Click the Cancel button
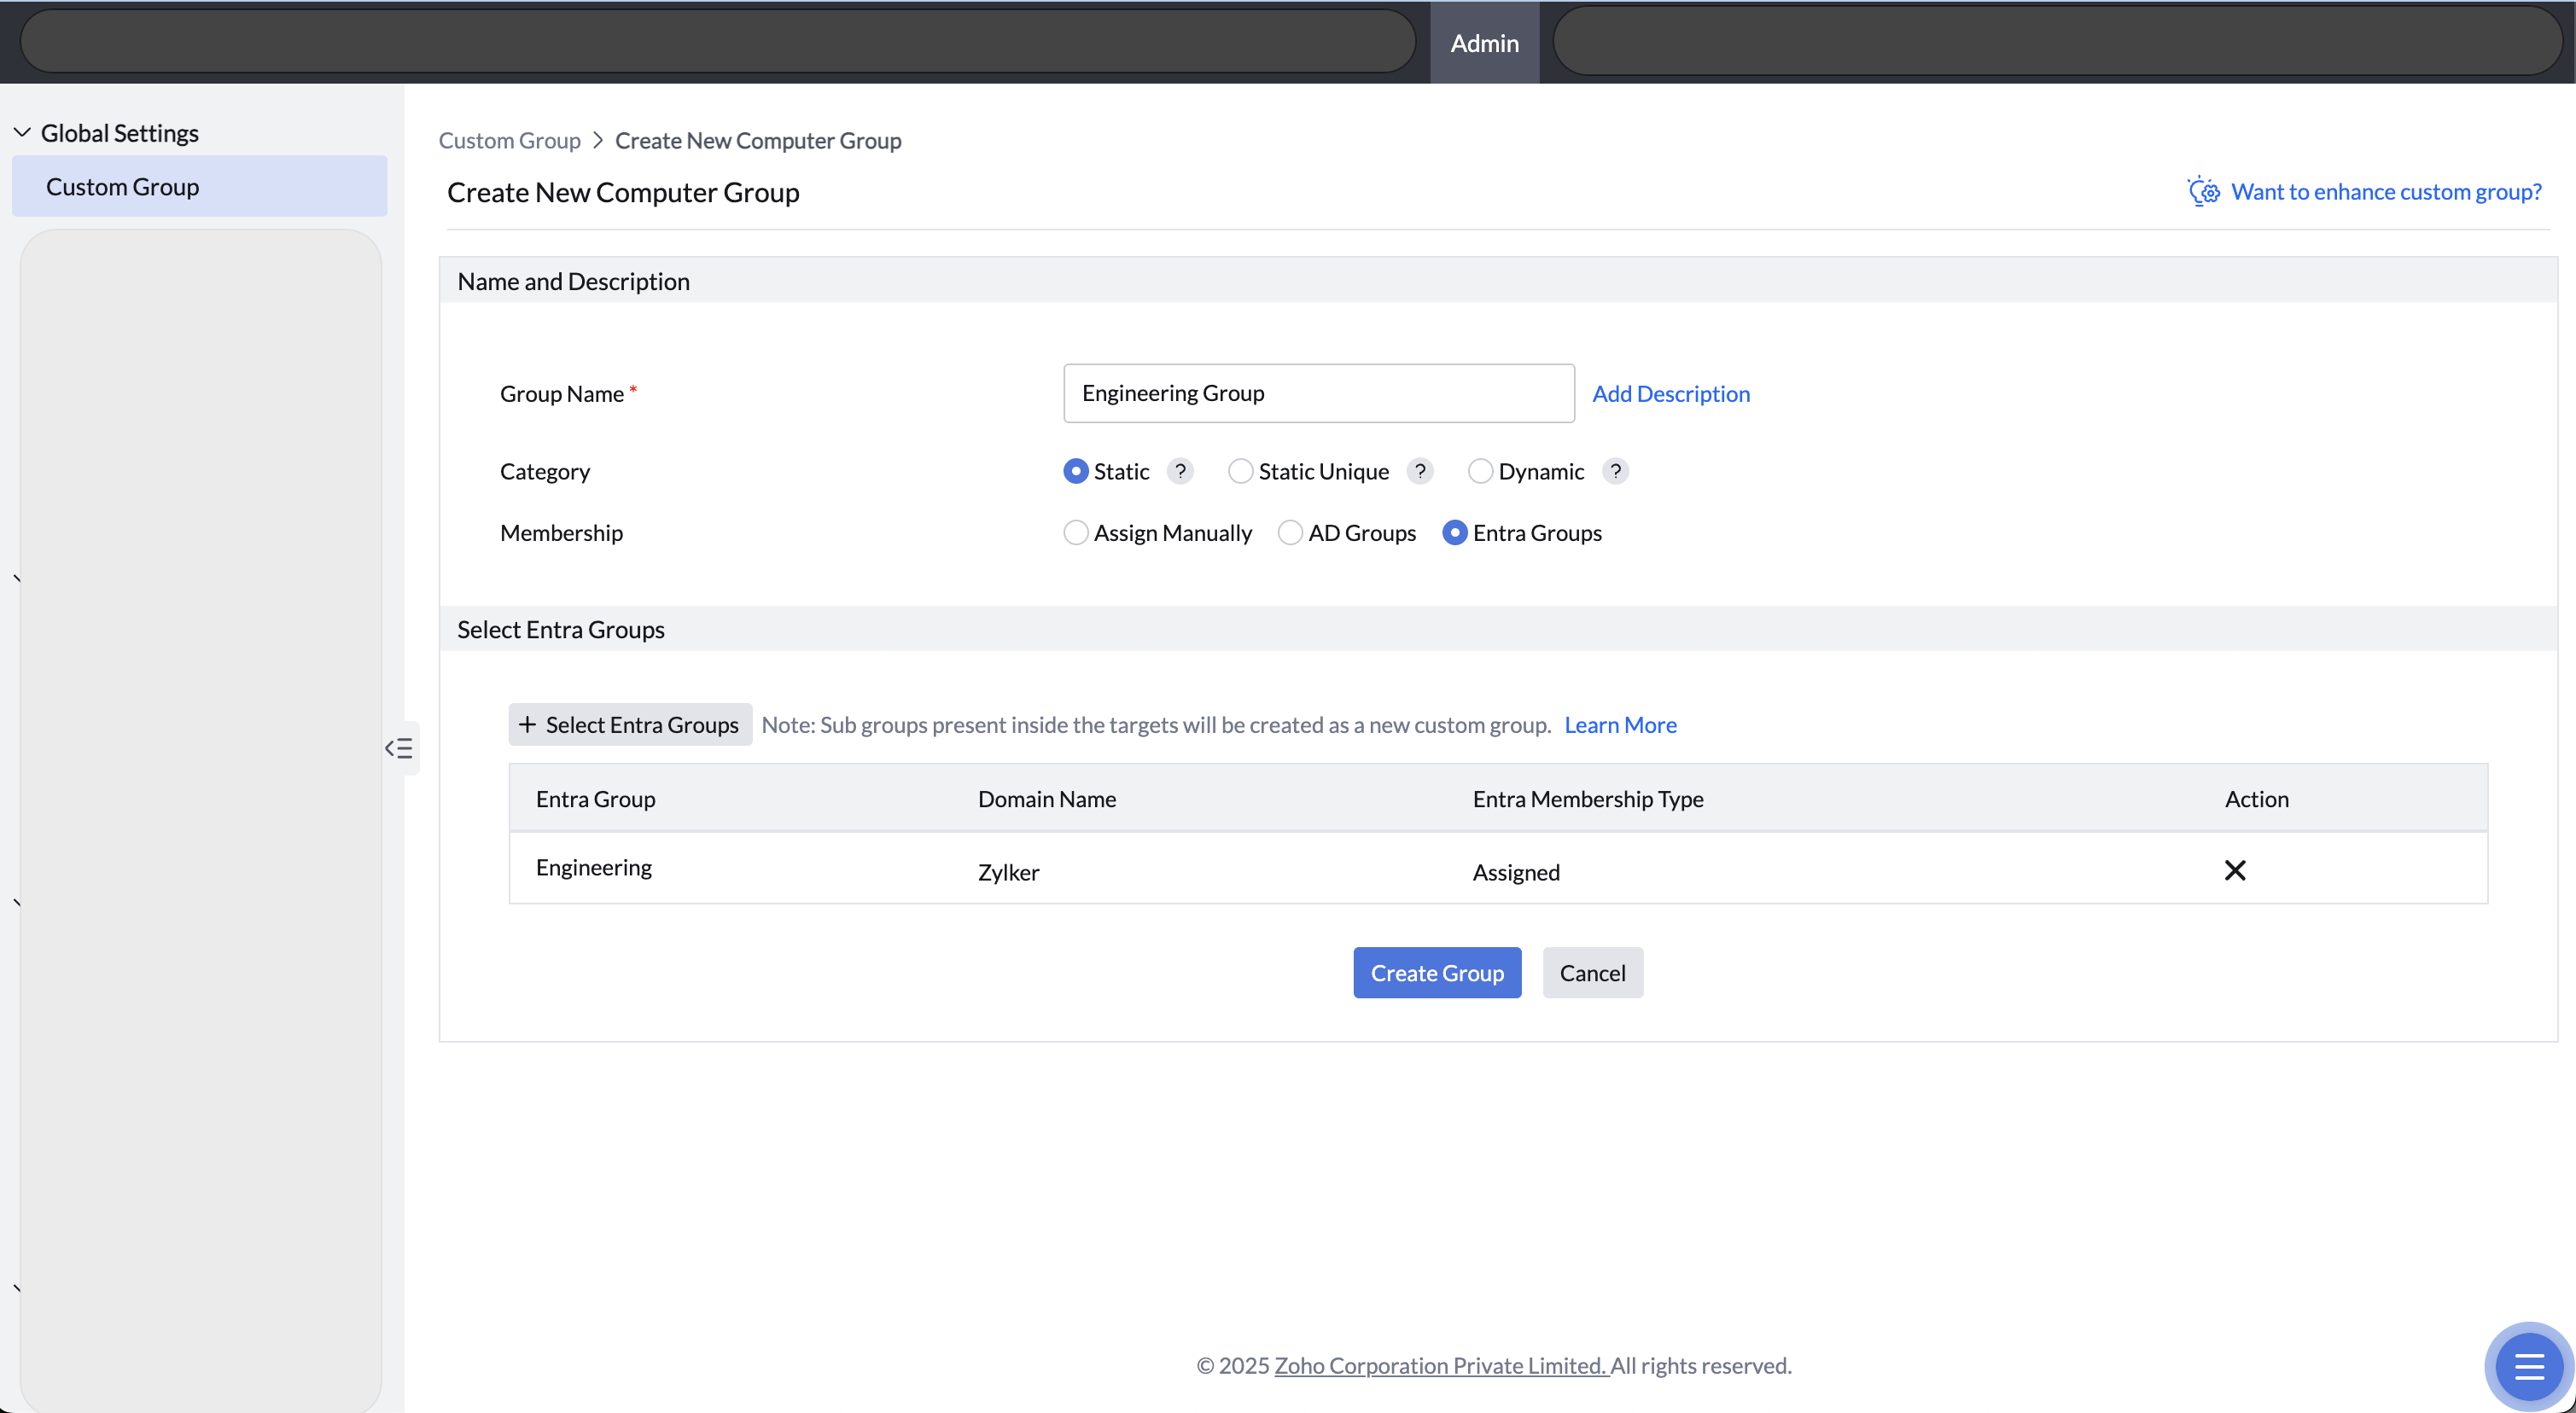2576x1413 pixels. pyautogui.click(x=1592, y=973)
